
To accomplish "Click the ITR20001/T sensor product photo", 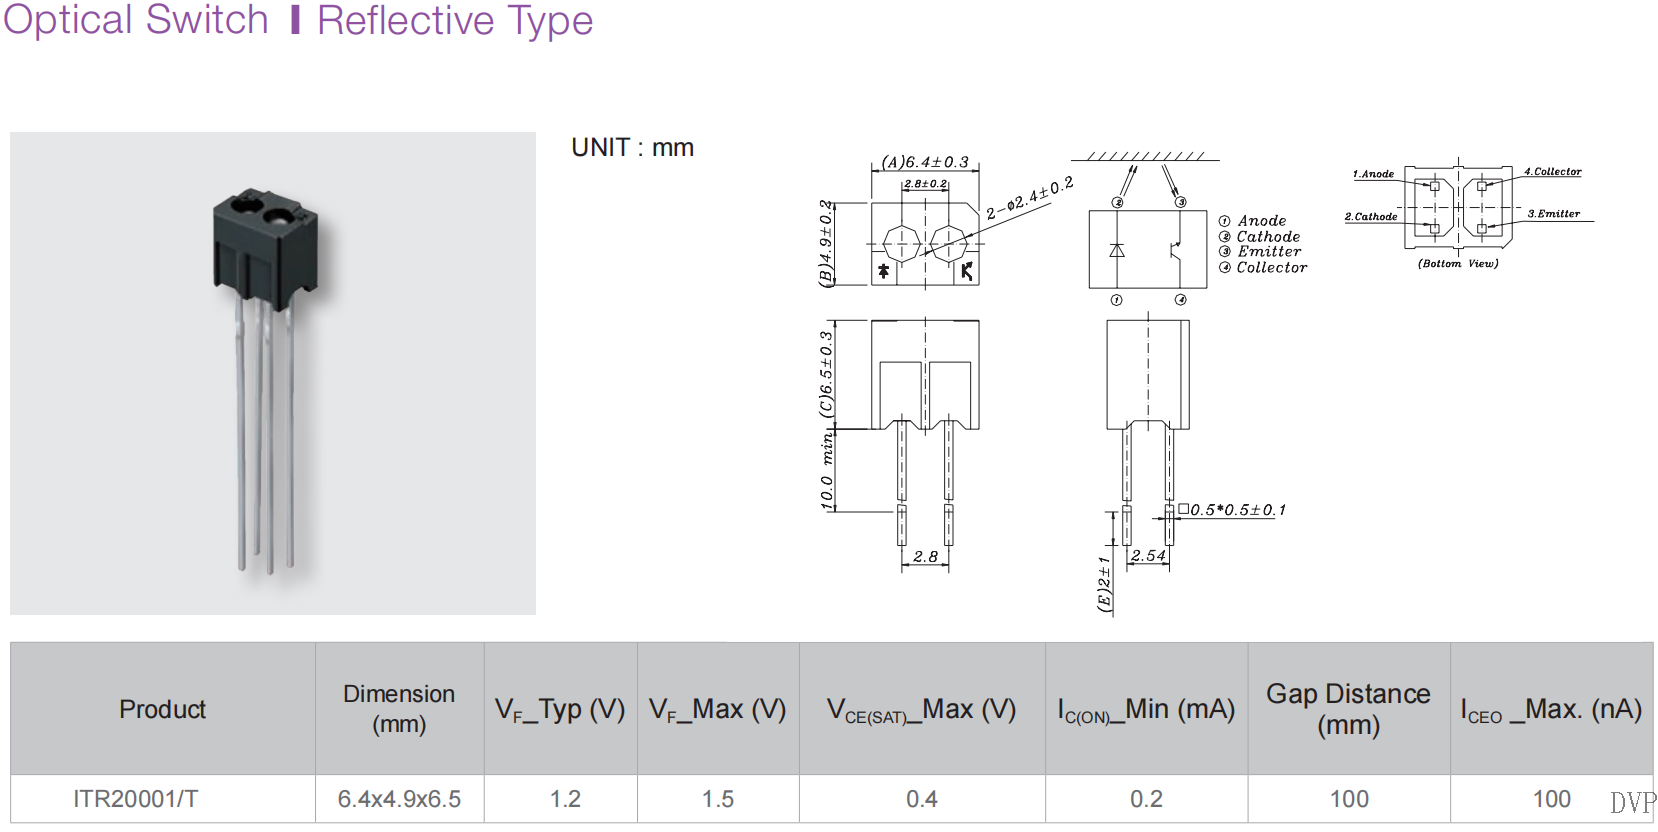I will (273, 373).
